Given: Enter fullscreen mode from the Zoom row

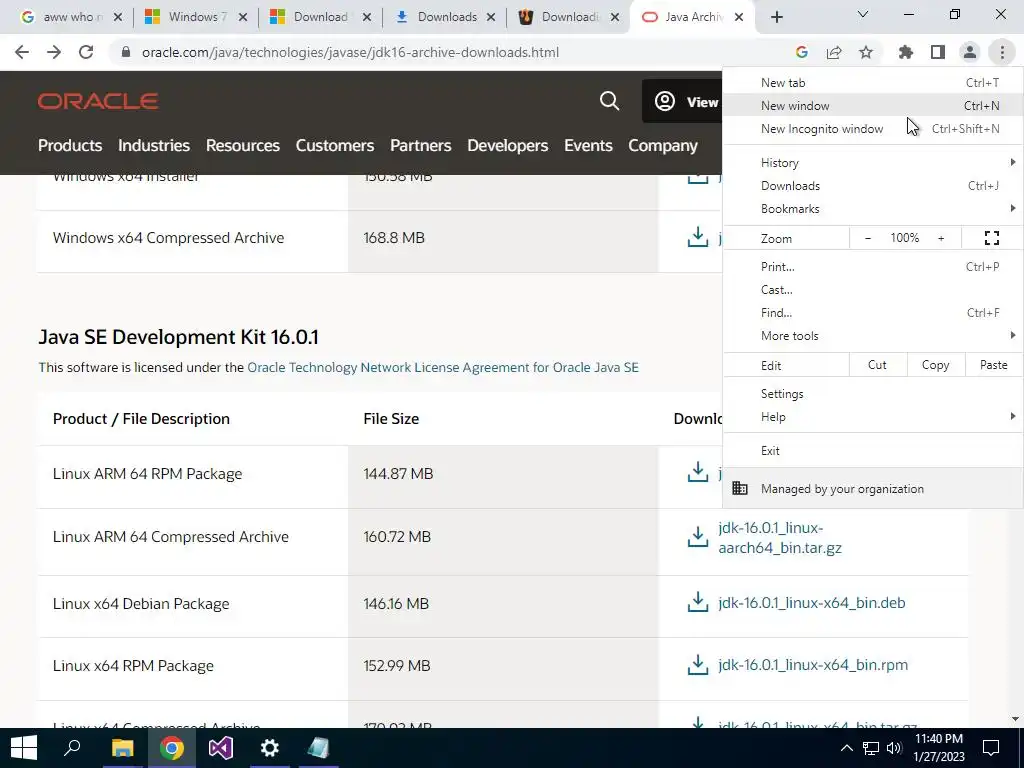Looking at the screenshot, I should click(x=991, y=238).
